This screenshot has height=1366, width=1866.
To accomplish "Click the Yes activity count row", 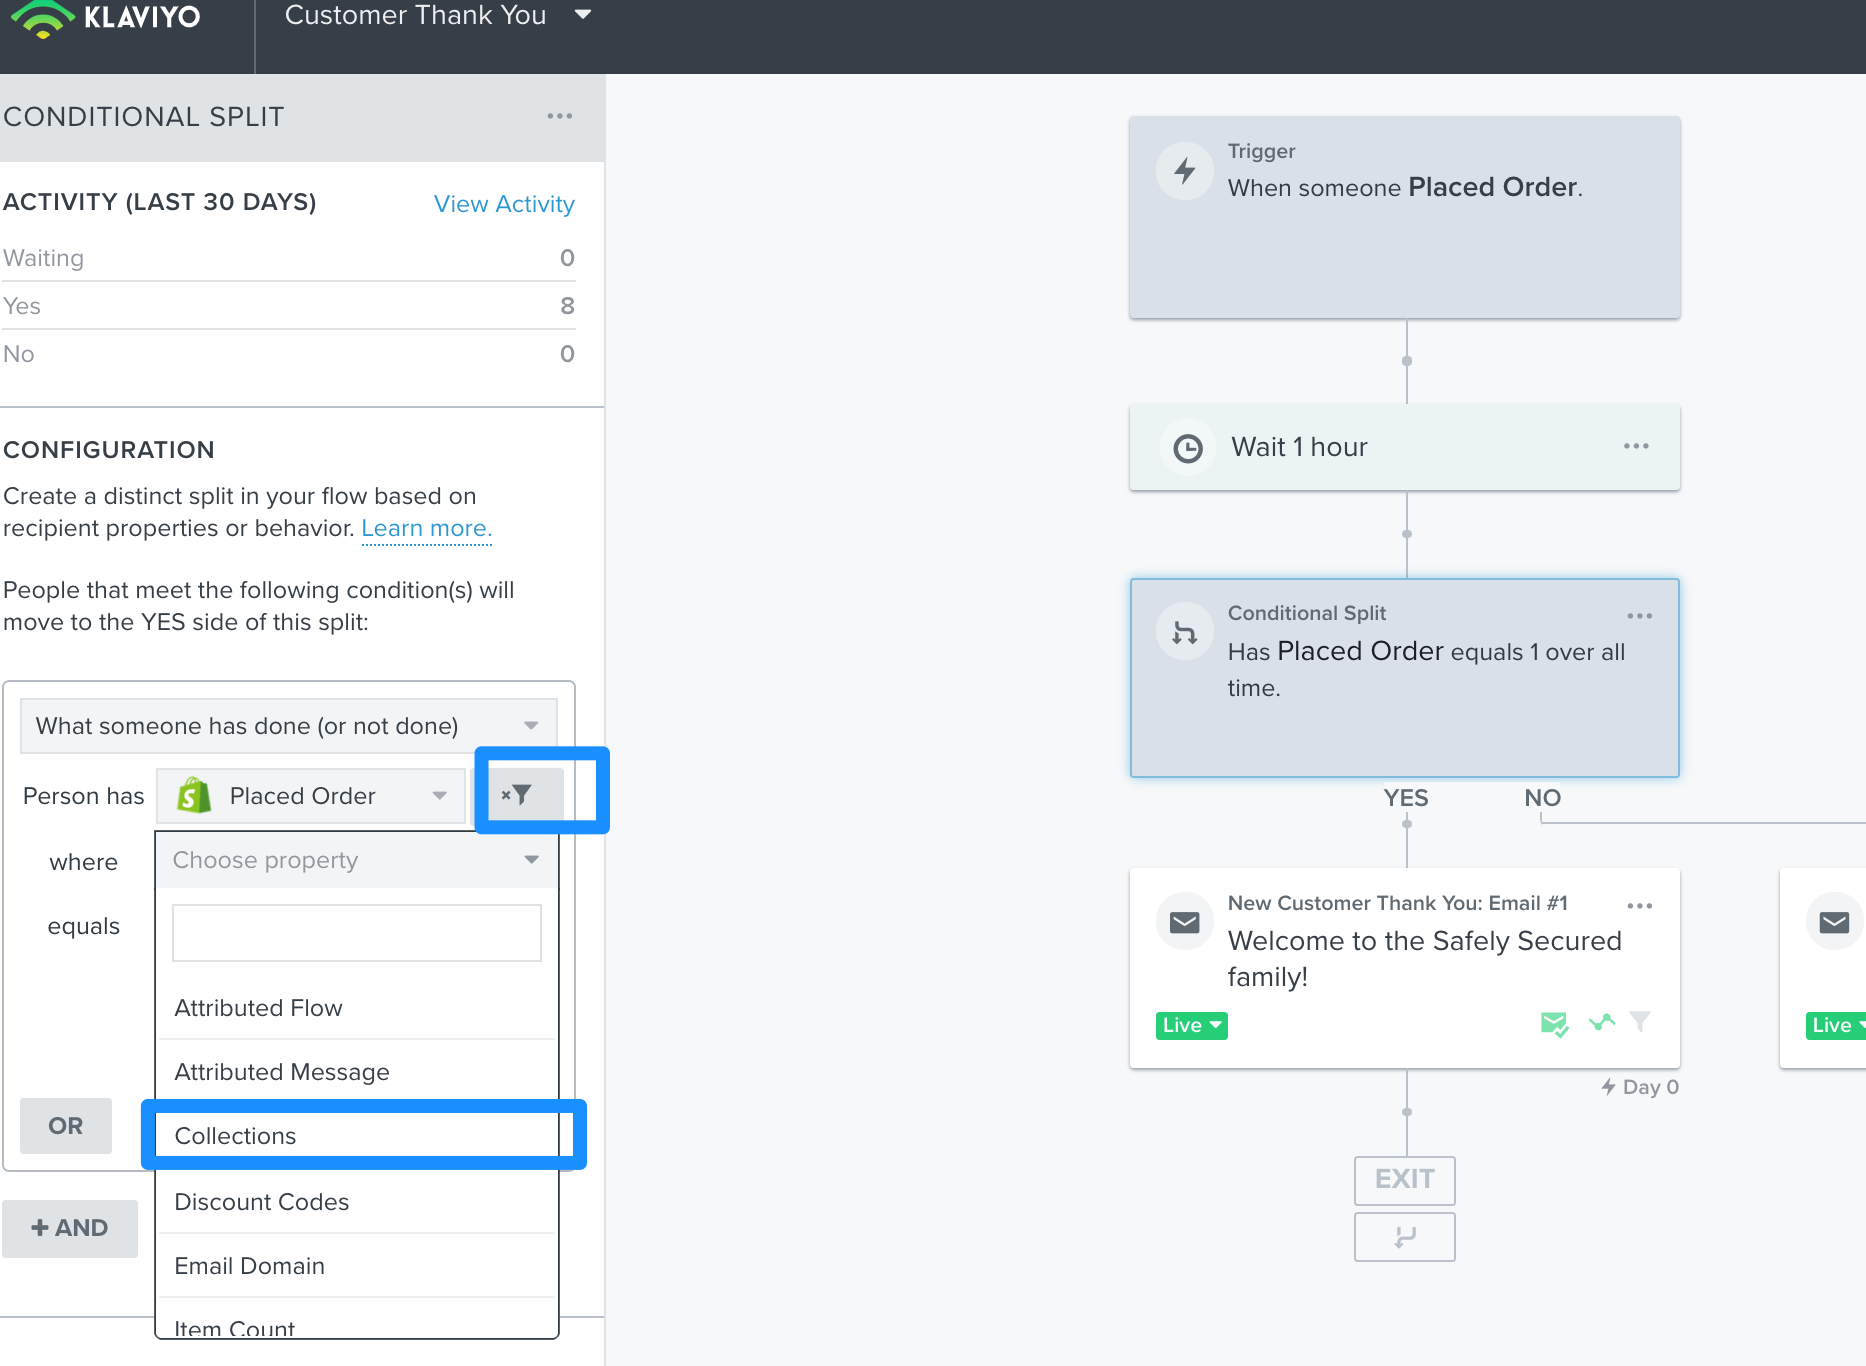I will (288, 306).
